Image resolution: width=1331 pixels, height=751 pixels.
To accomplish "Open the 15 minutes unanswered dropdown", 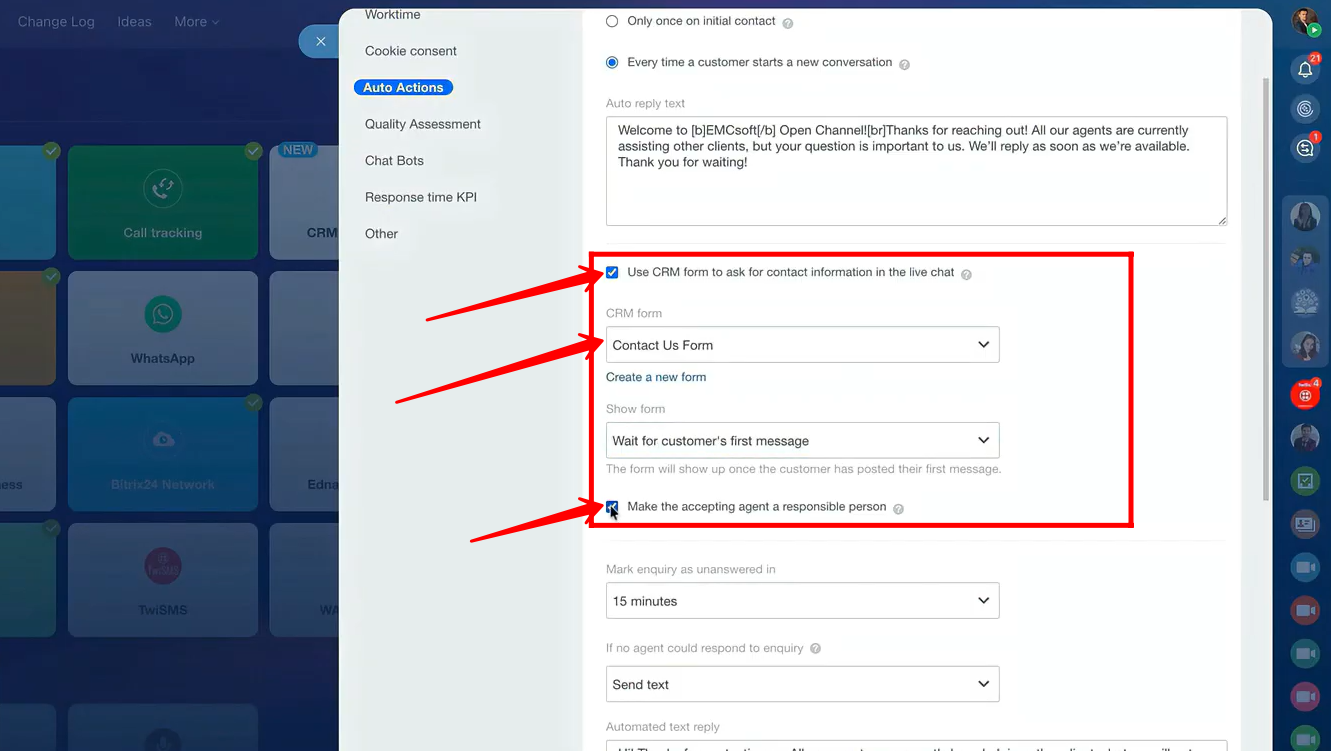I will tap(802, 601).
